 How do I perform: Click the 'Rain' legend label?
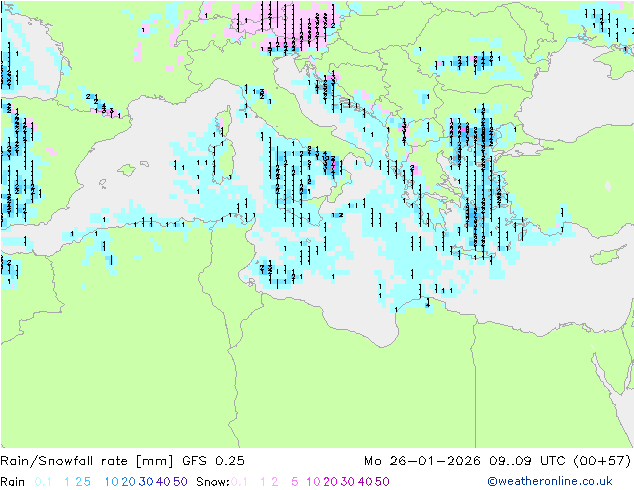pyautogui.click(x=13, y=482)
